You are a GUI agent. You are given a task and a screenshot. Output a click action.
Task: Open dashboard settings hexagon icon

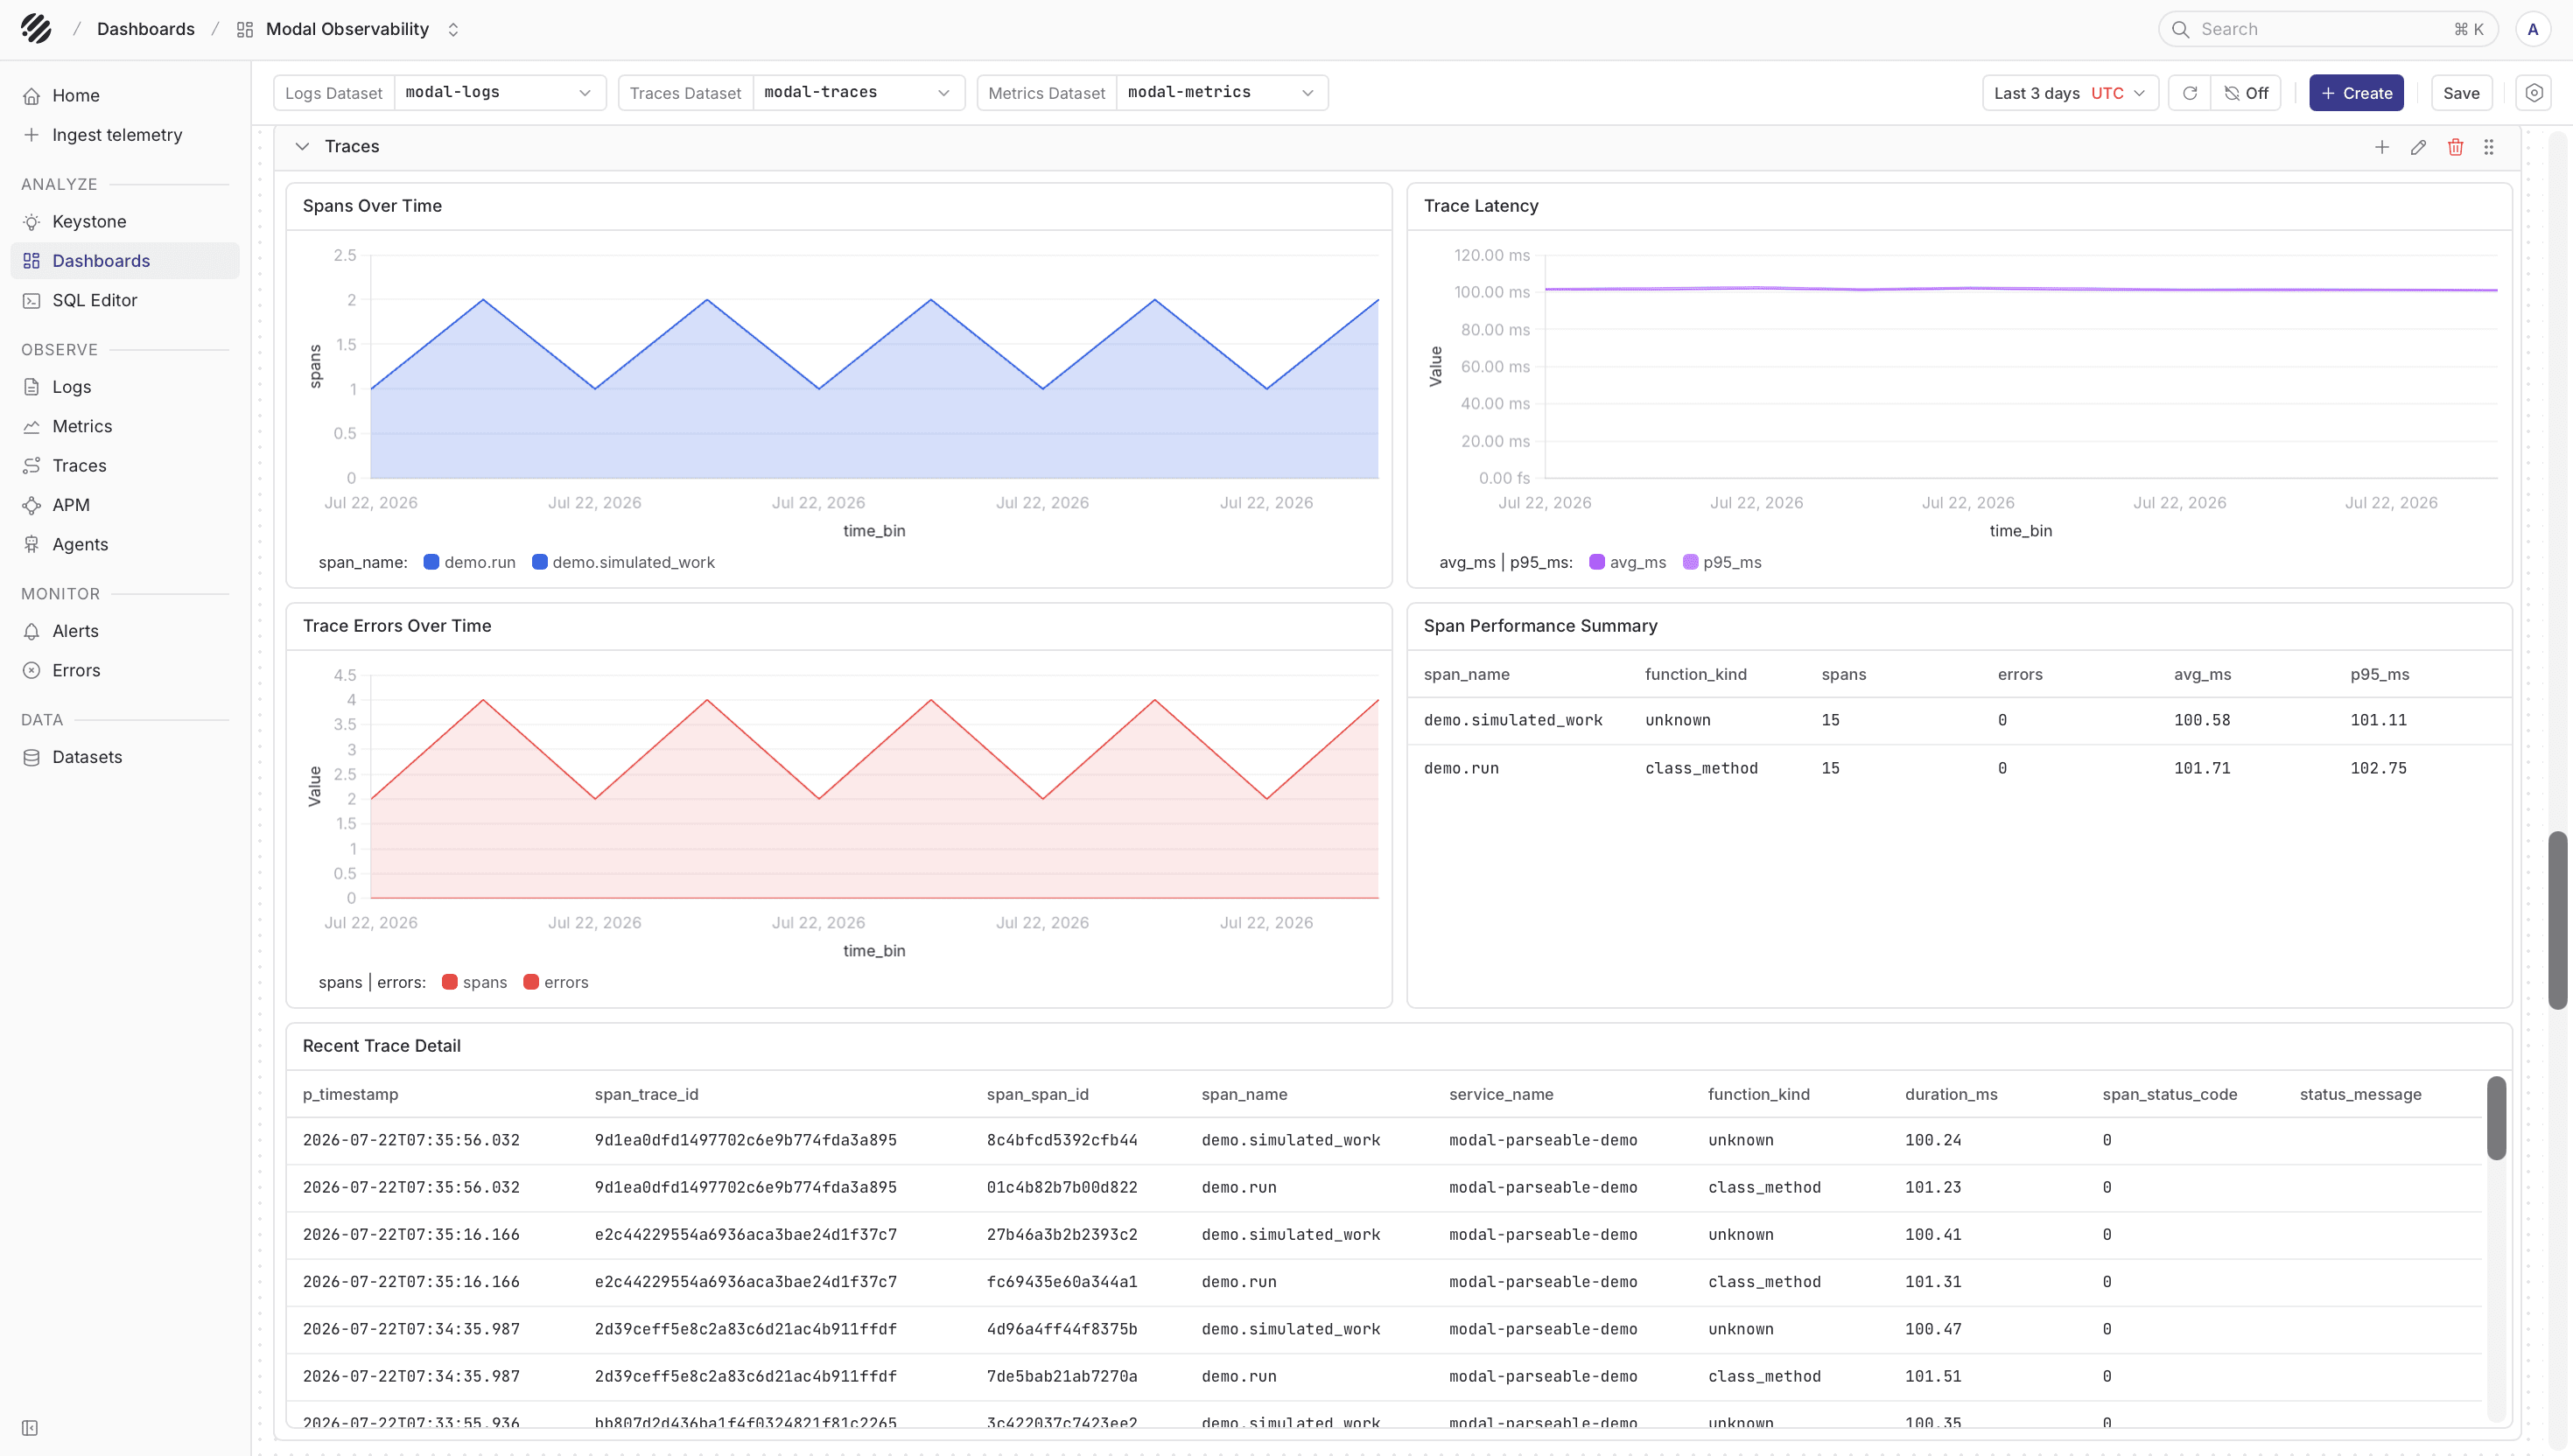pyautogui.click(x=2534, y=93)
